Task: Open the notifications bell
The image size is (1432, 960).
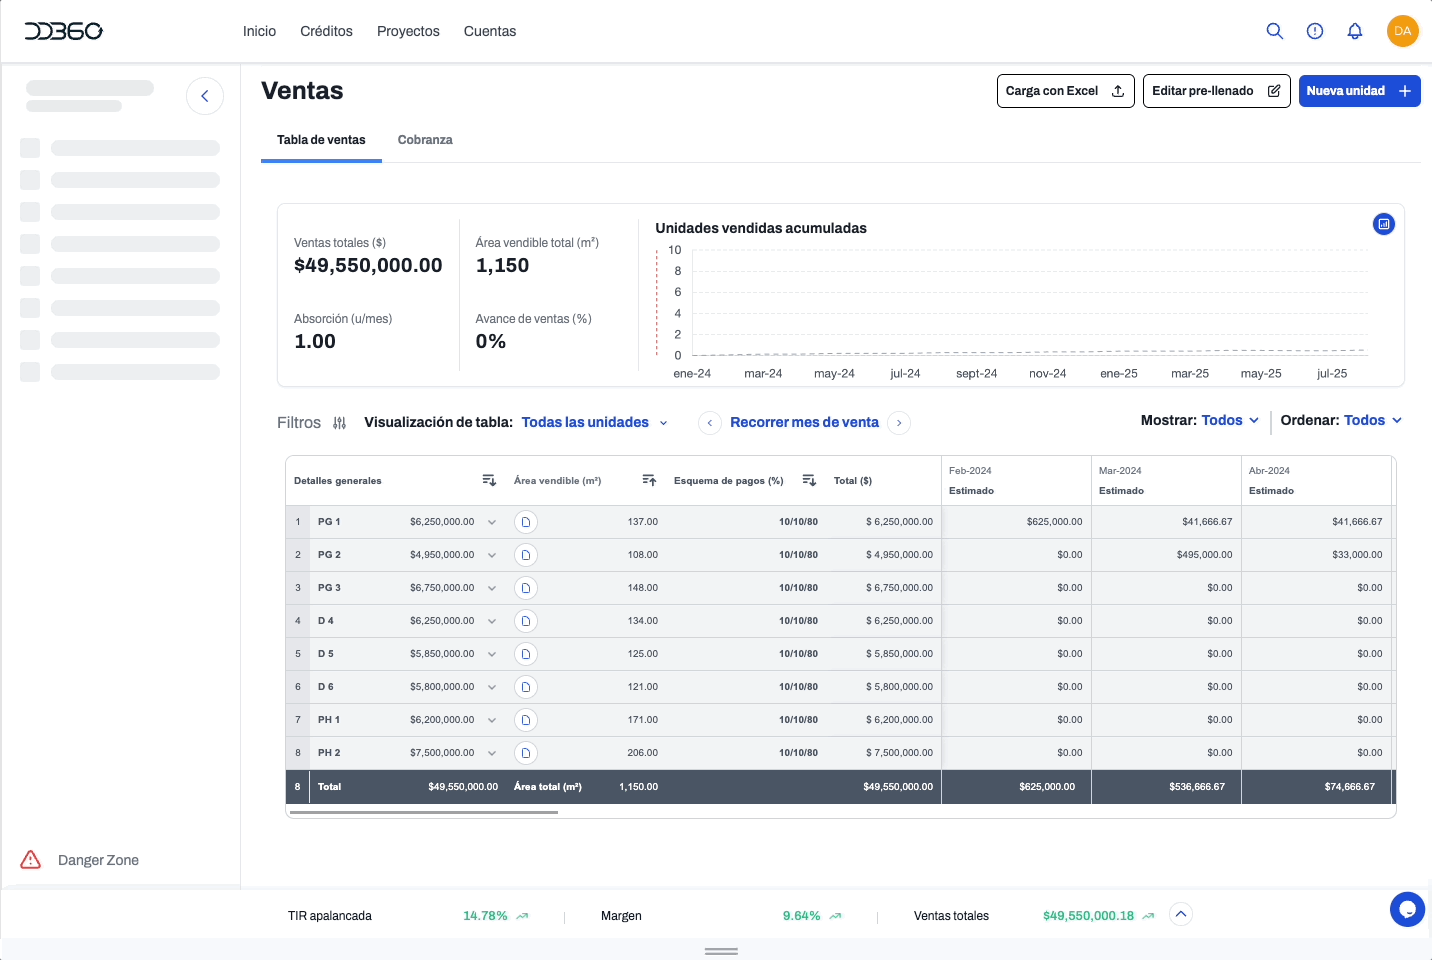Action: [x=1354, y=31]
